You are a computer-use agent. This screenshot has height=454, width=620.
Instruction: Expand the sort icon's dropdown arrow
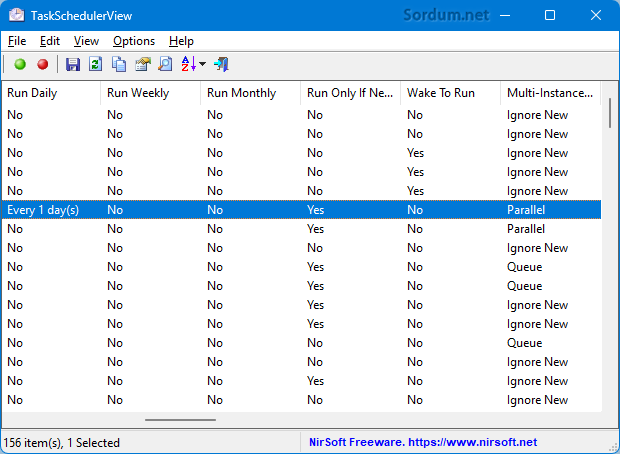point(202,64)
